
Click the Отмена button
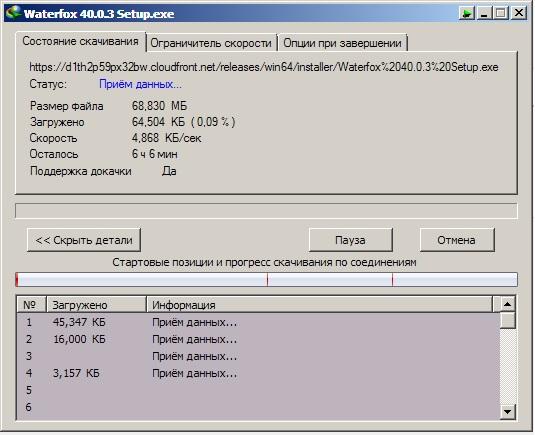(457, 240)
